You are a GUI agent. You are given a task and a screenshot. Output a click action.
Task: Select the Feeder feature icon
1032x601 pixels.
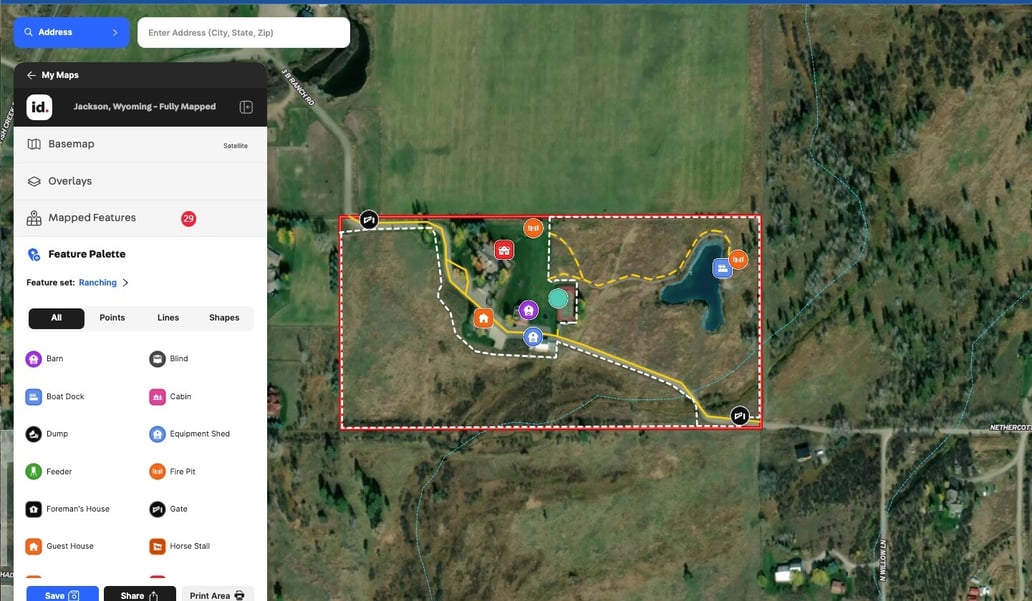(31, 471)
